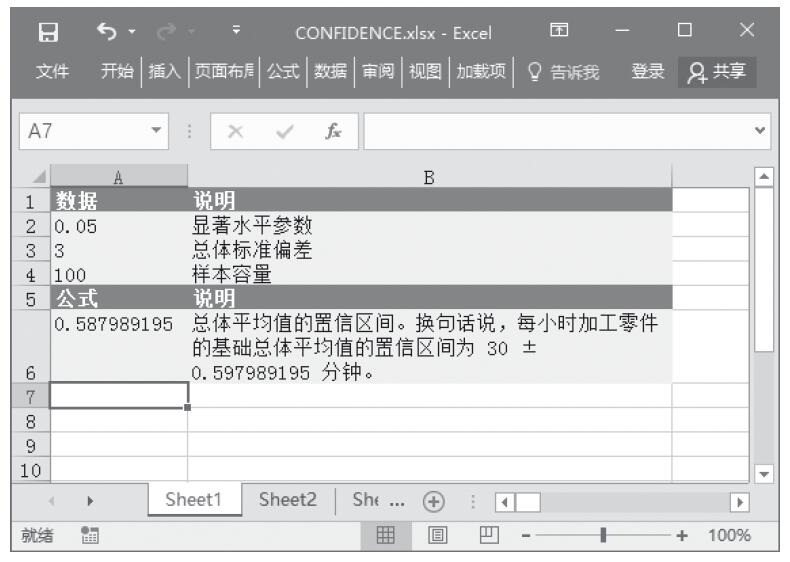Screen dimensions: 790x562
Task: Expand the Name Box dropdown arrow
Action: point(154,133)
